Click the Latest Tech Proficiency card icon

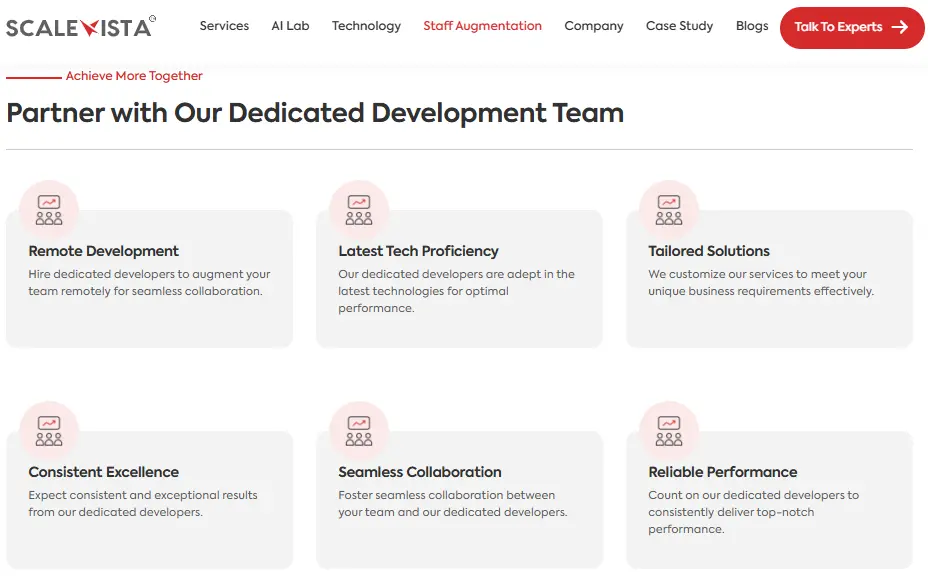pos(359,210)
